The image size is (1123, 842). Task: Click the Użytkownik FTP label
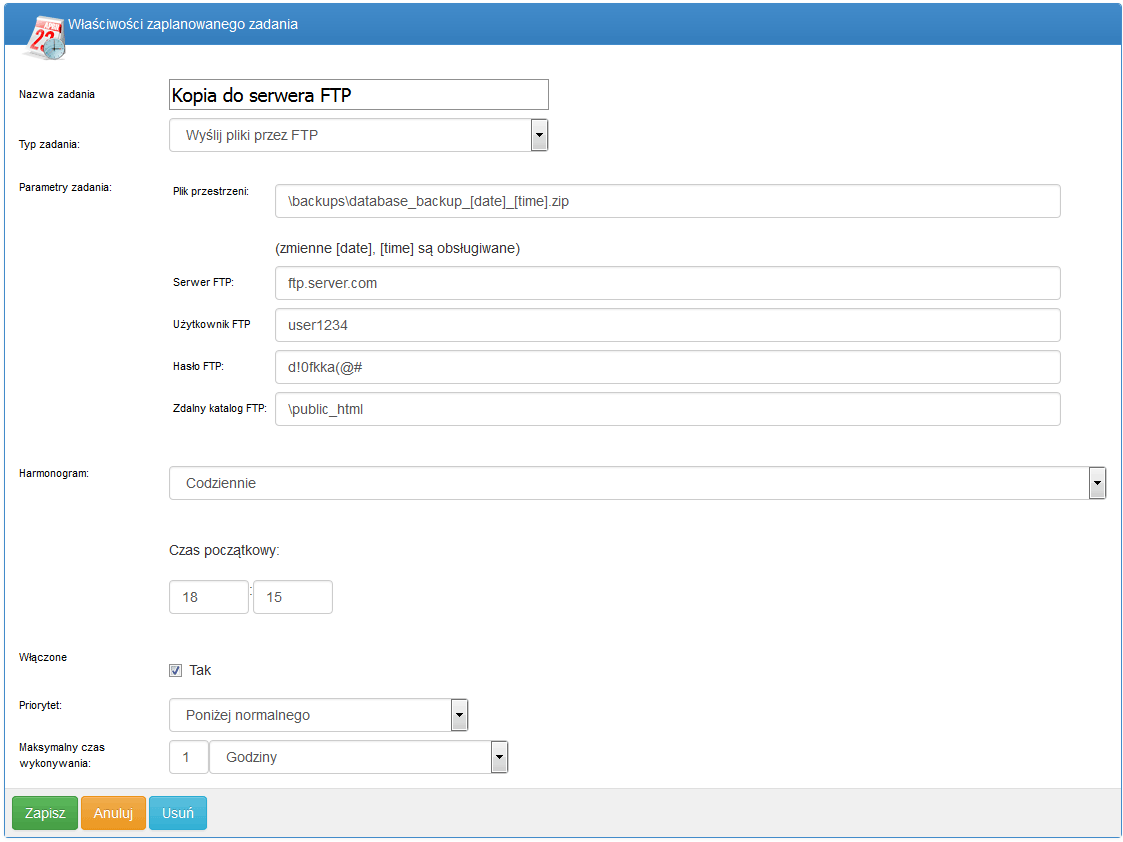click(x=212, y=324)
